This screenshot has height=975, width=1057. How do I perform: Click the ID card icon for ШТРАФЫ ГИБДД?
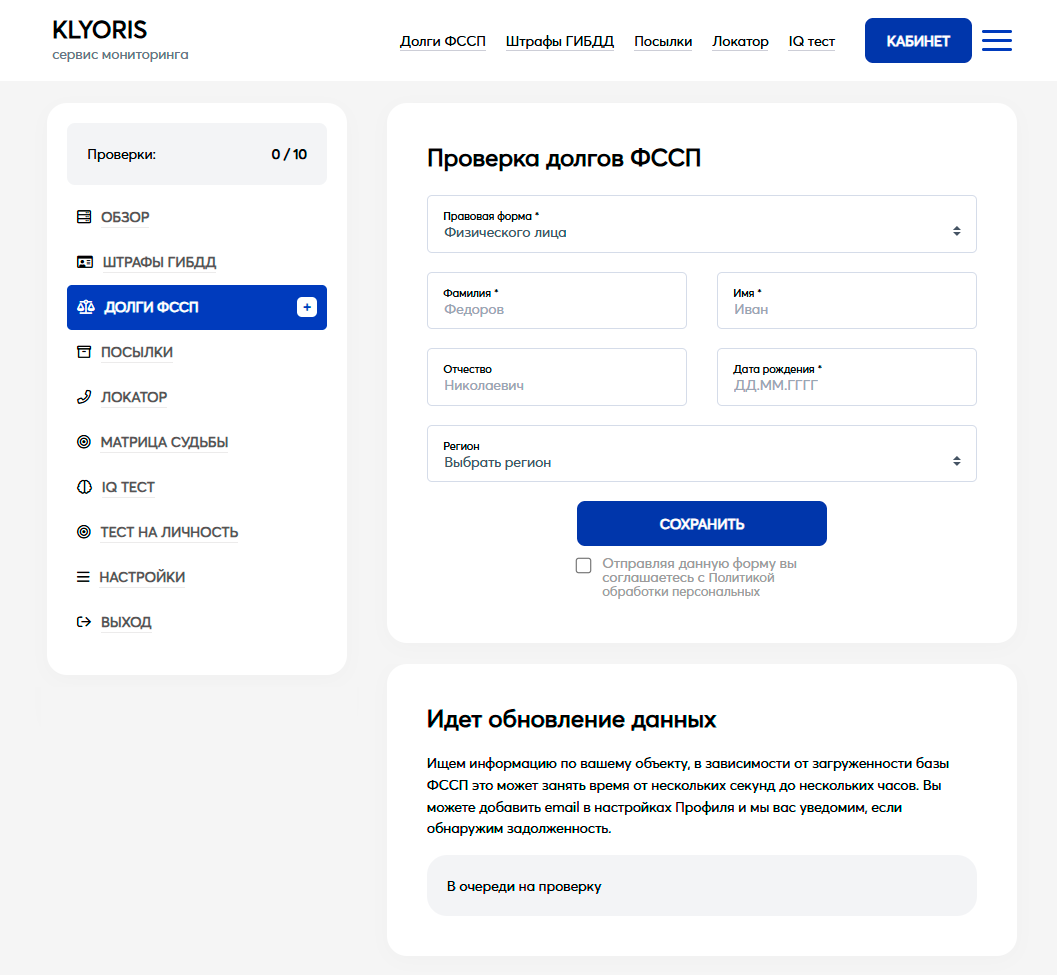(85, 262)
